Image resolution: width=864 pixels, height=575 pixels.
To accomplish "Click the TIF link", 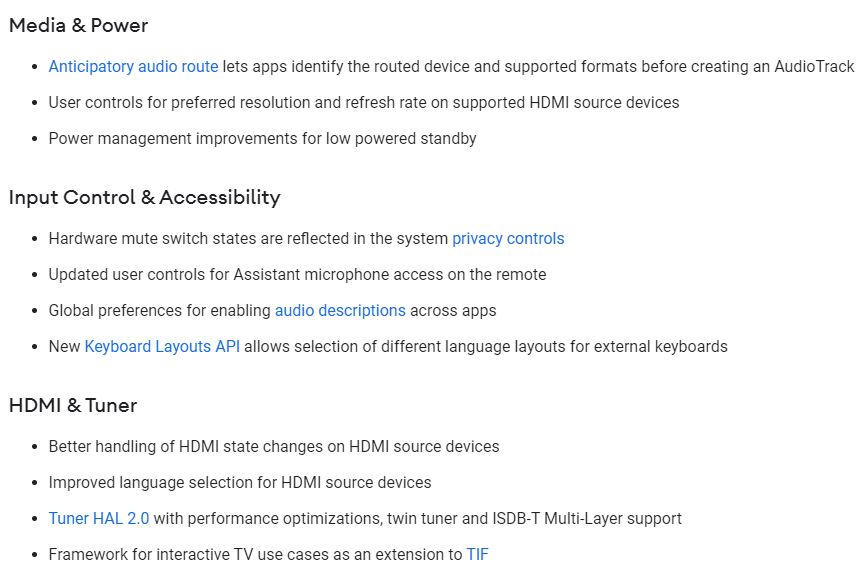I will [477, 554].
